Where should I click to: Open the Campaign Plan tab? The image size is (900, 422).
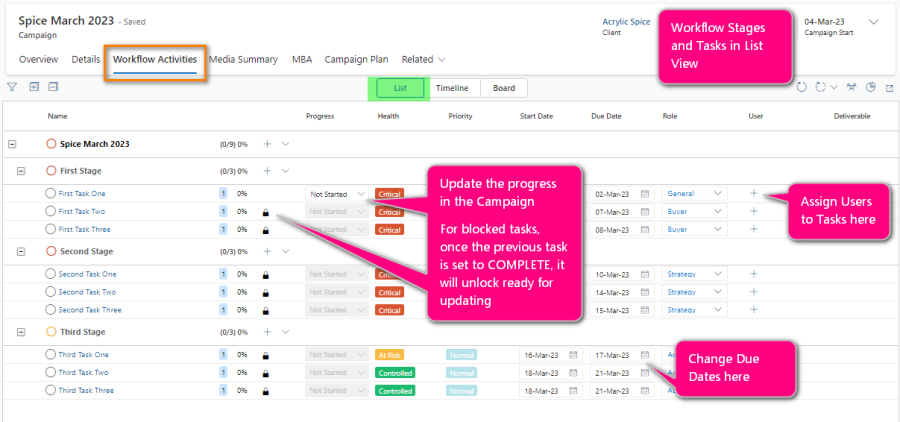[x=357, y=60]
